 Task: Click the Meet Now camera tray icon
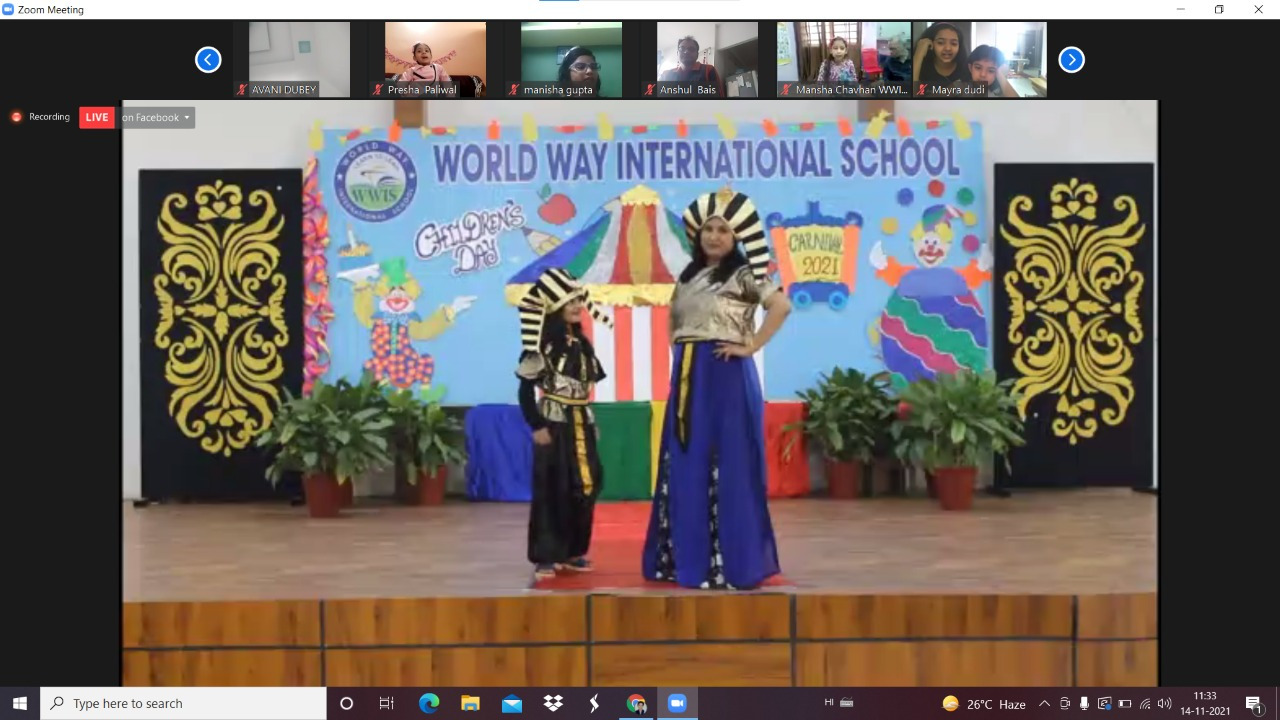pyautogui.click(x=1065, y=703)
